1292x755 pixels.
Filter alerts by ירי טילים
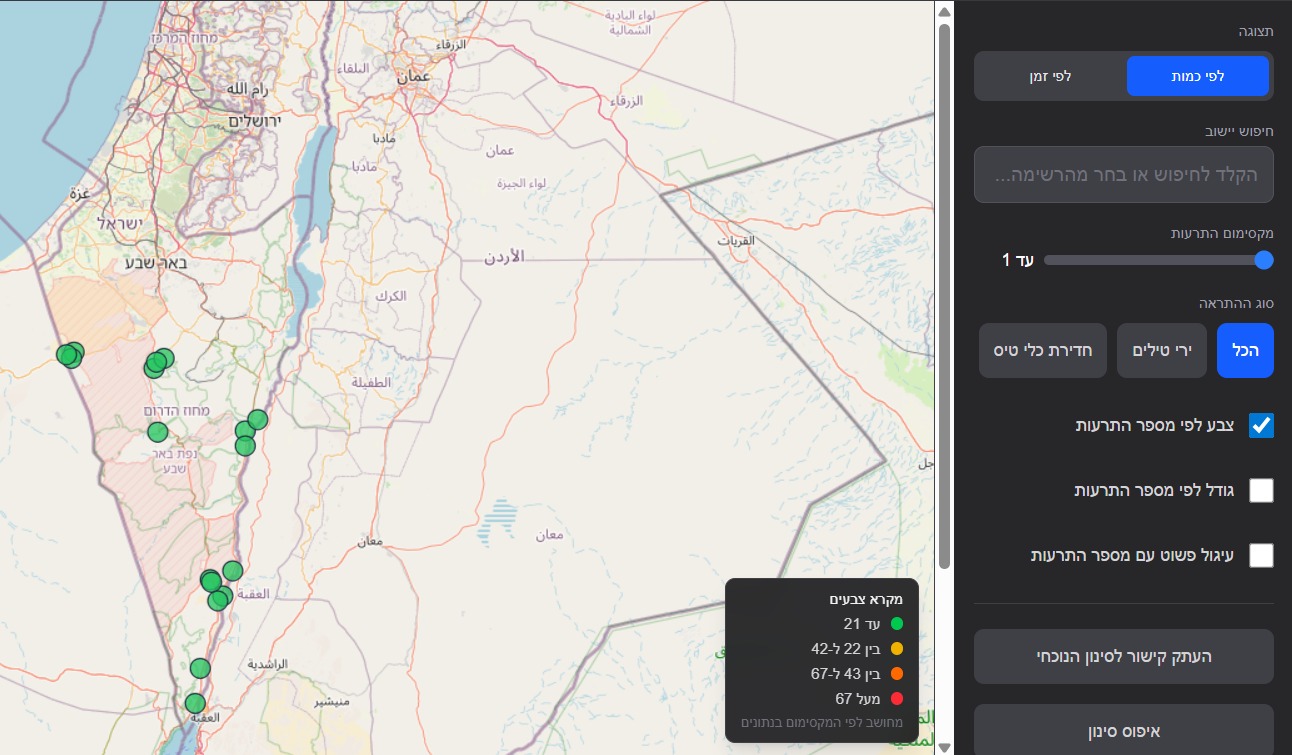1161,350
